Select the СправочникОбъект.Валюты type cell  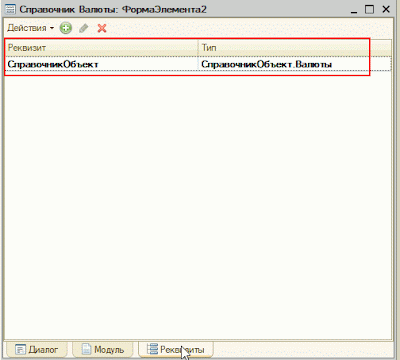point(294,64)
